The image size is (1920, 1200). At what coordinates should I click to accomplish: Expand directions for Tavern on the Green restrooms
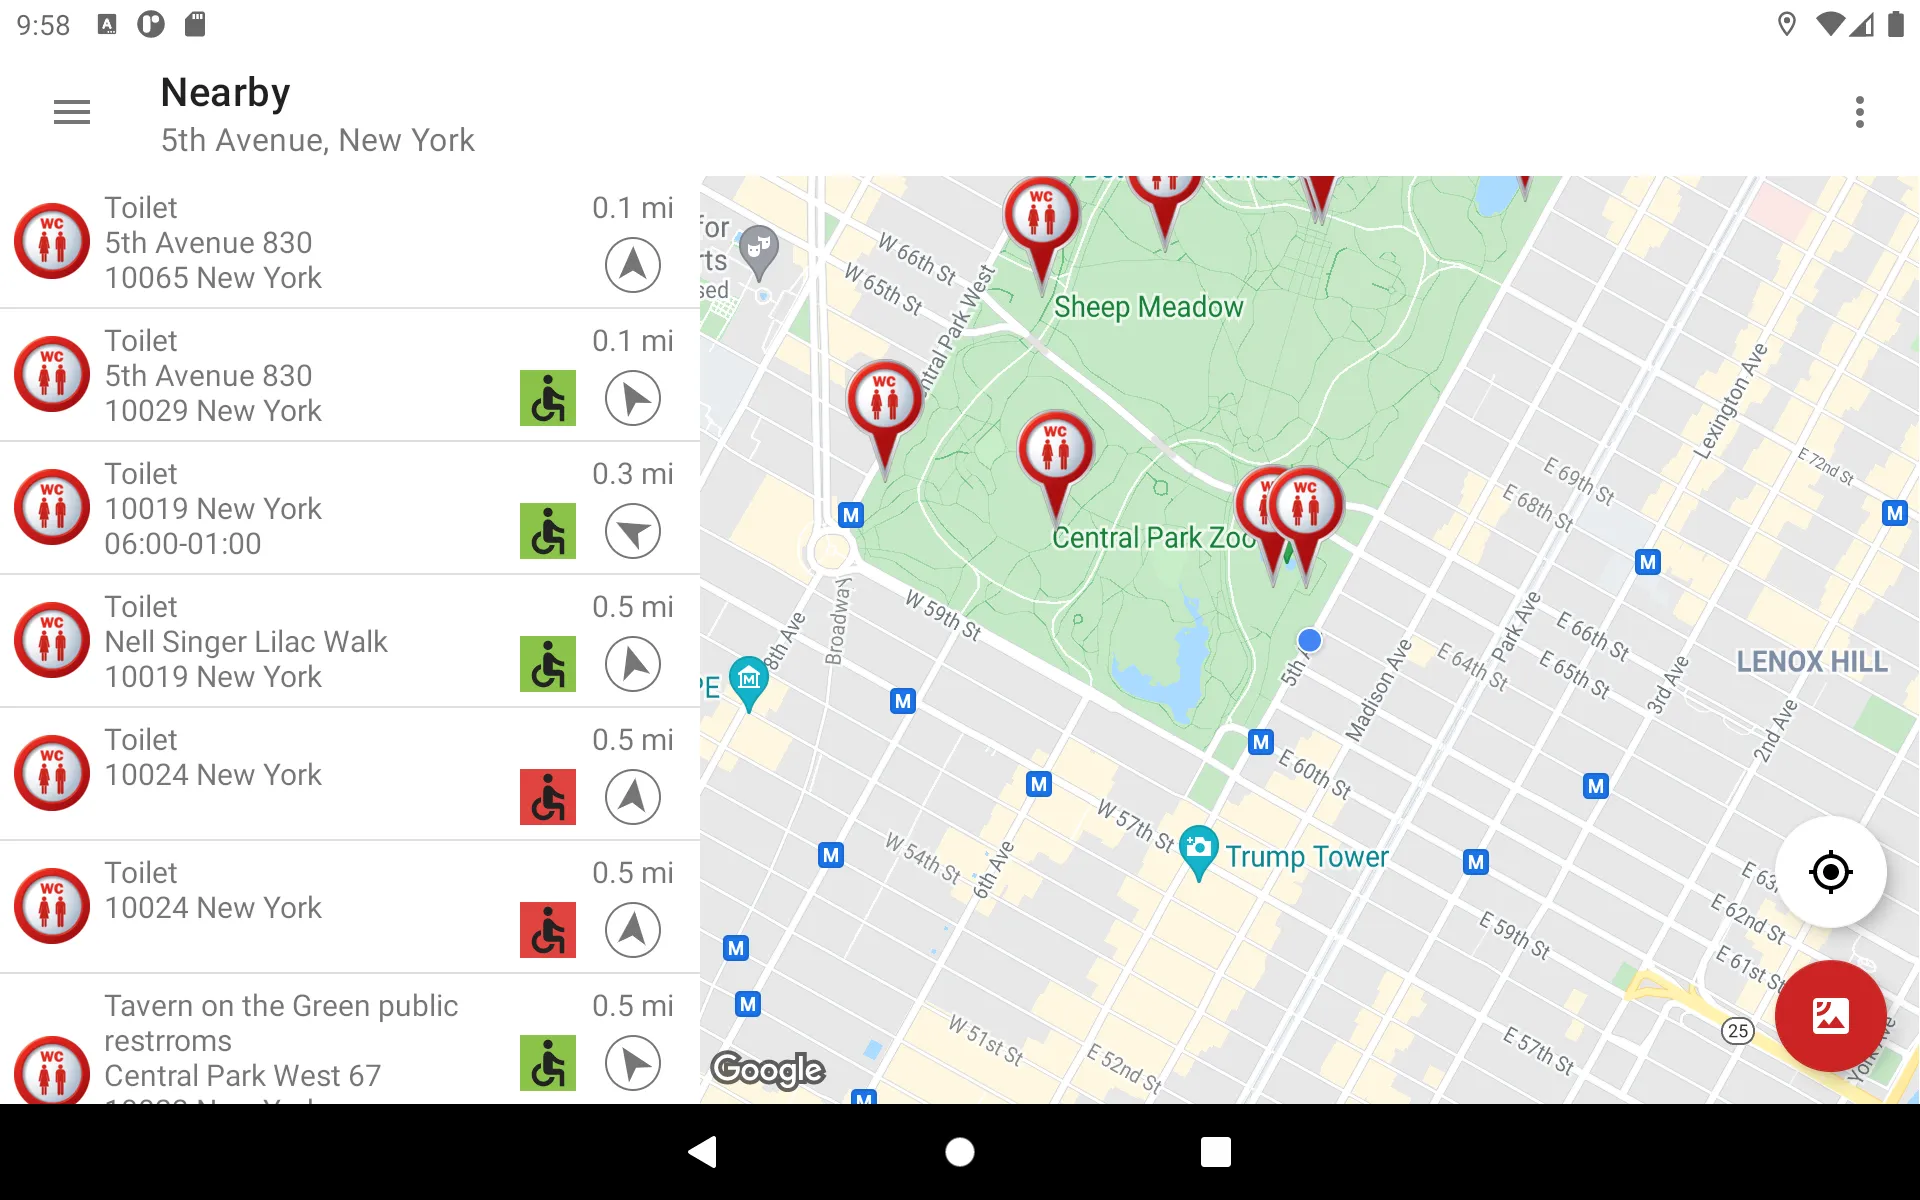tap(632, 1062)
